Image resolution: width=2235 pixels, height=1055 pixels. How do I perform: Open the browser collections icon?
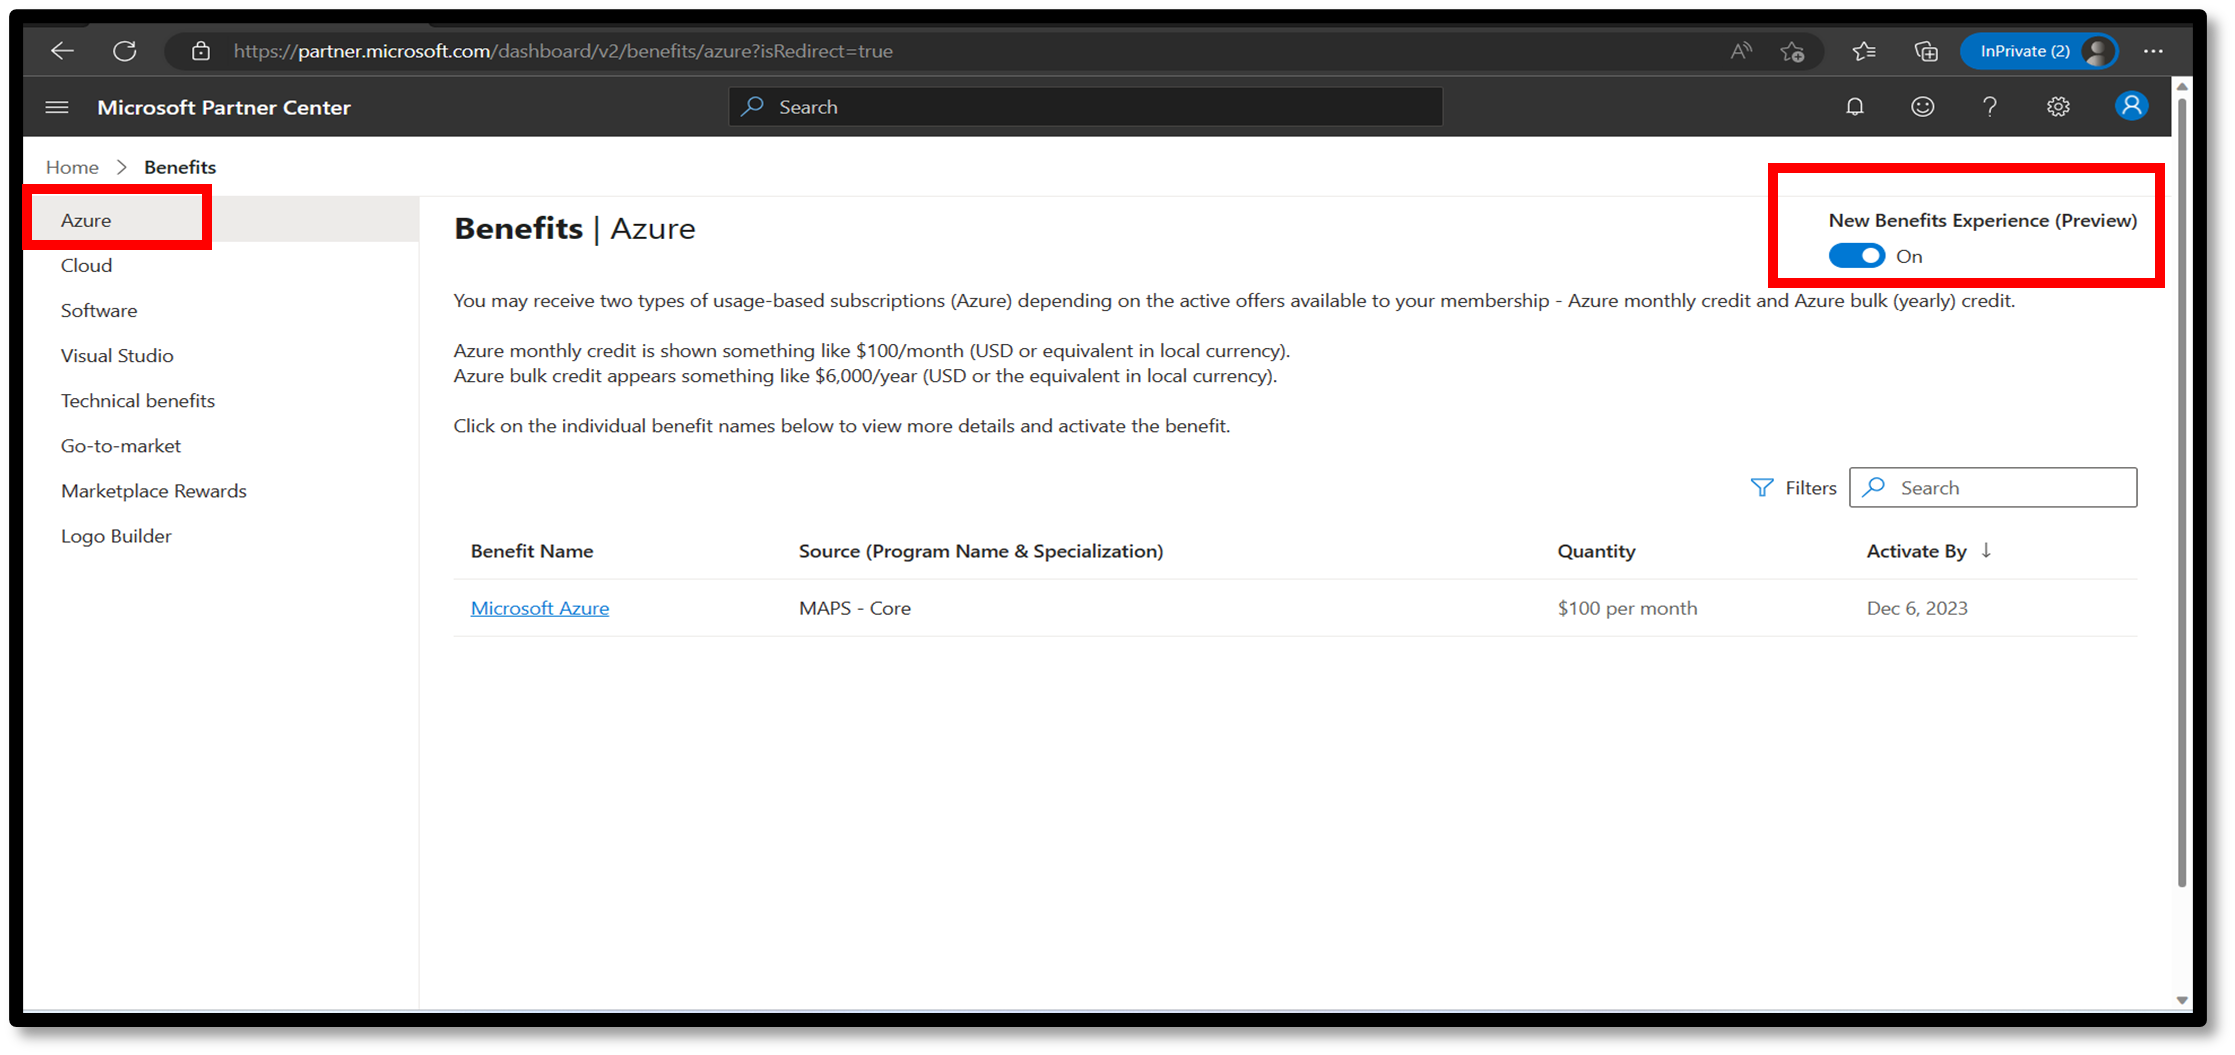(1925, 51)
